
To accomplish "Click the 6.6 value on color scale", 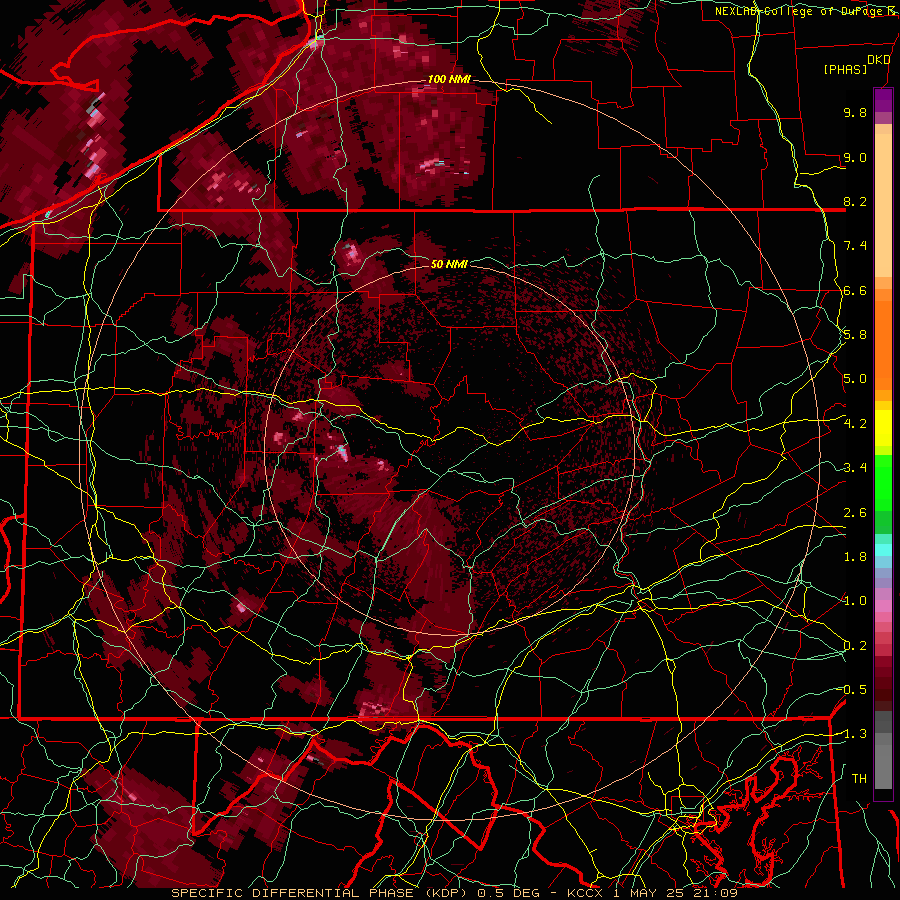I will (x=855, y=290).
